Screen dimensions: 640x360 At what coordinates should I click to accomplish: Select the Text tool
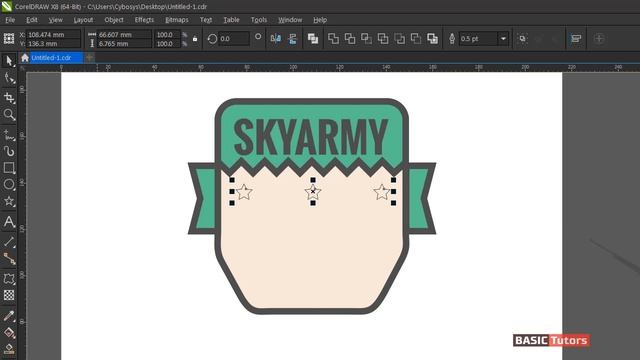coord(9,222)
